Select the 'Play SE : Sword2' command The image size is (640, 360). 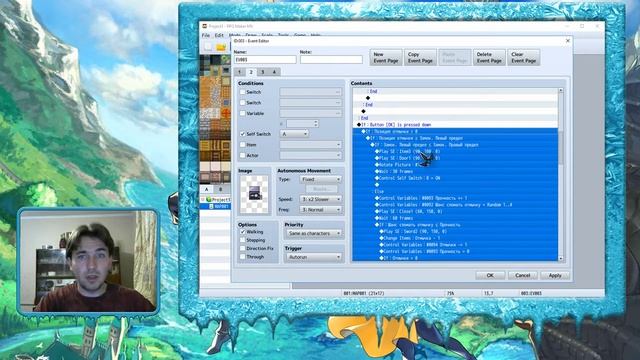[455, 231]
